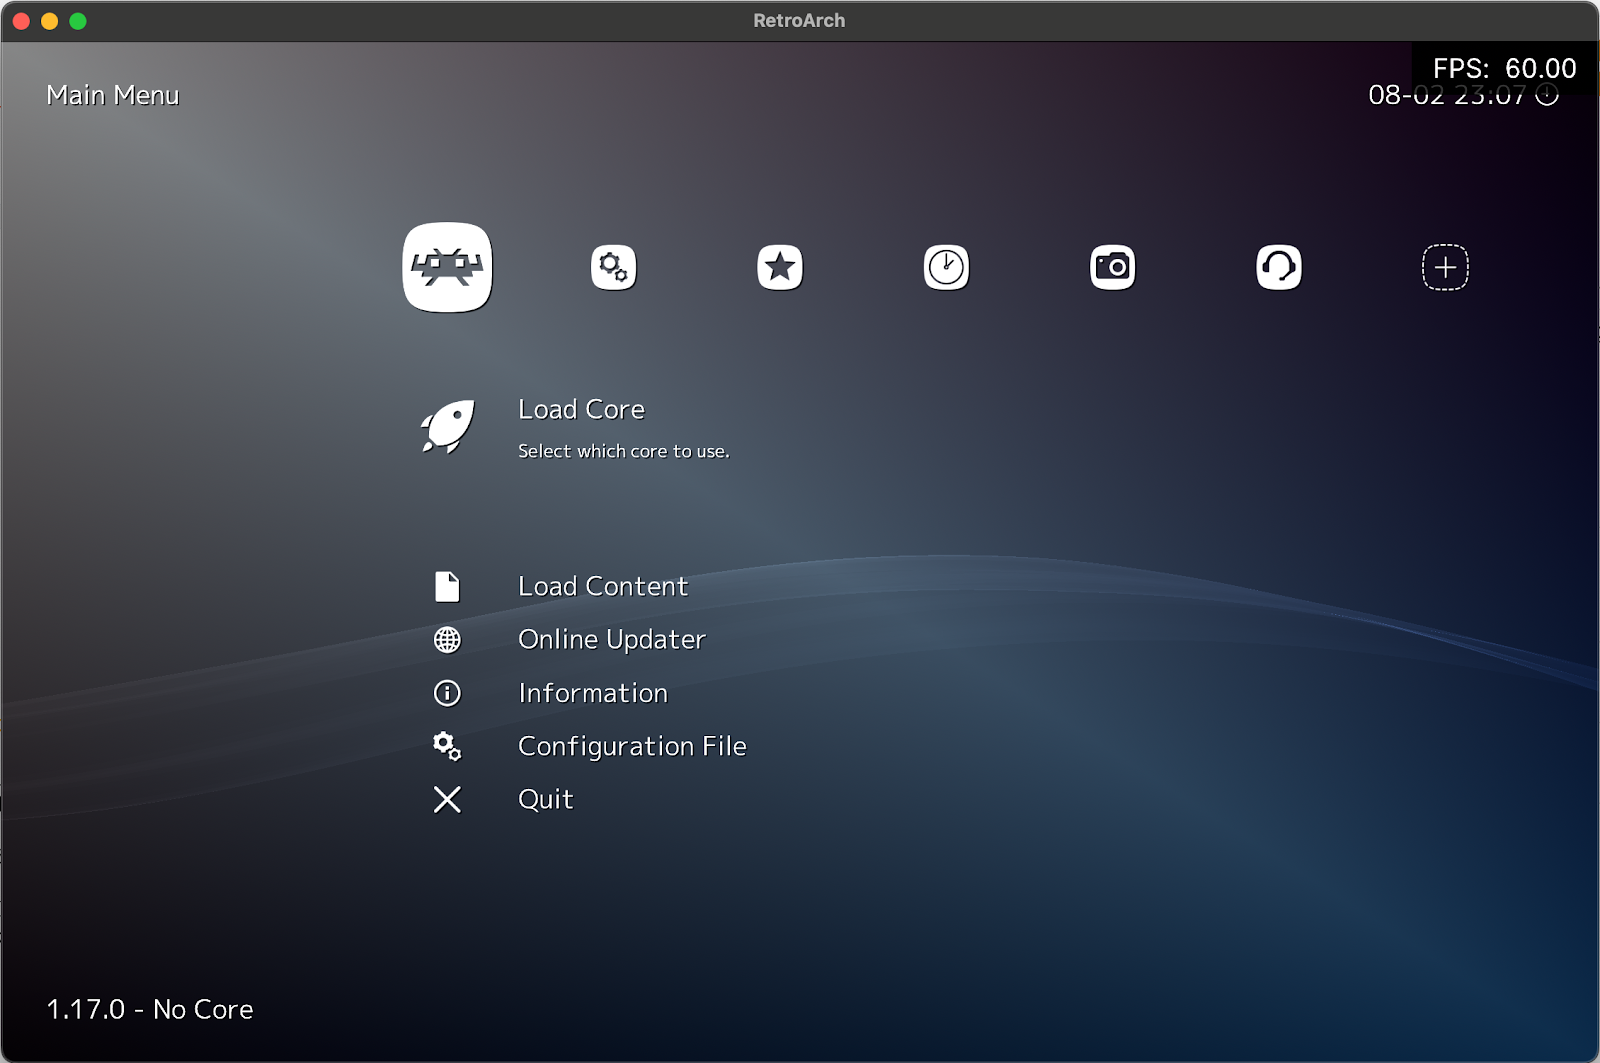Click the Online Updater globe icon
Image resolution: width=1600 pixels, height=1063 pixels.
pyautogui.click(x=447, y=640)
